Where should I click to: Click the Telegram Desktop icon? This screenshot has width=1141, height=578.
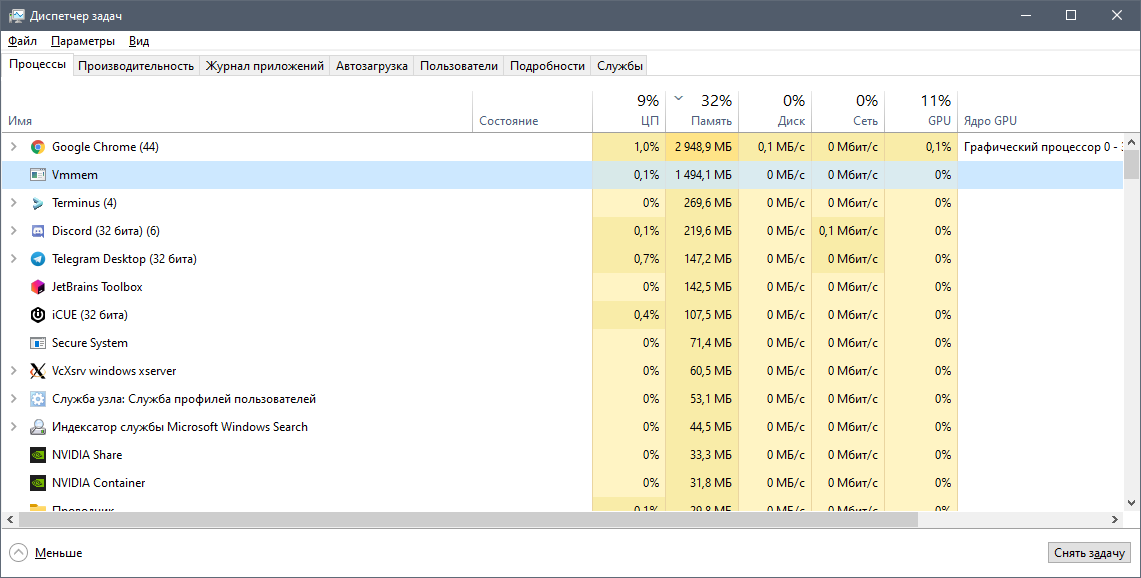pyautogui.click(x=38, y=259)
